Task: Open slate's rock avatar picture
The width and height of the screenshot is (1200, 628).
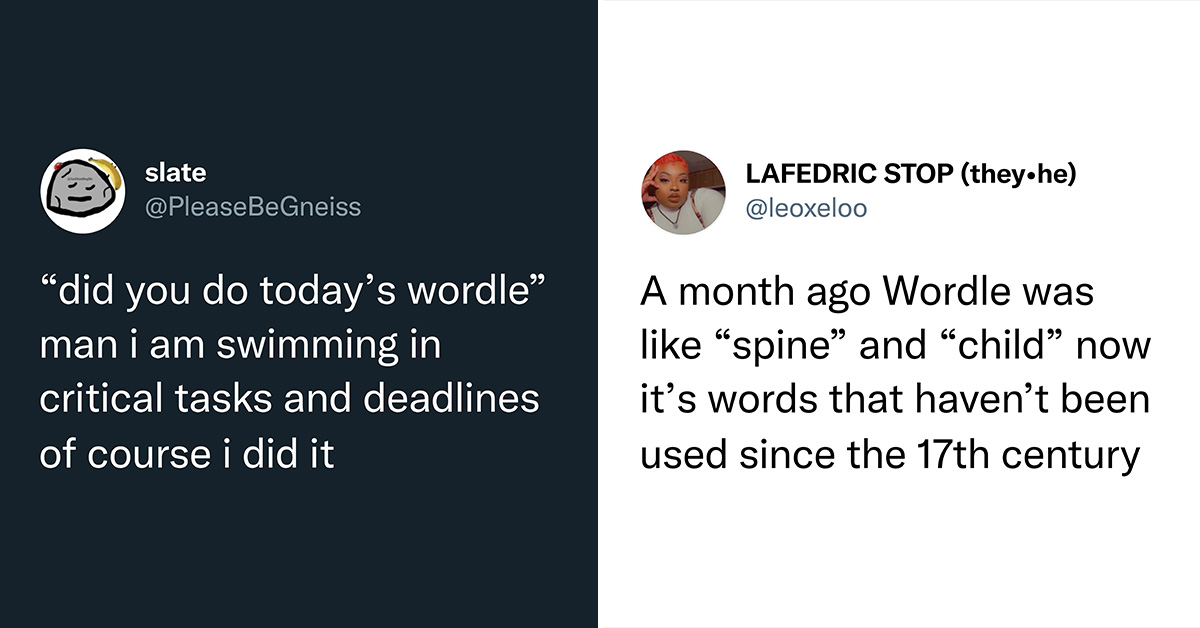Action: pos(82,192)
